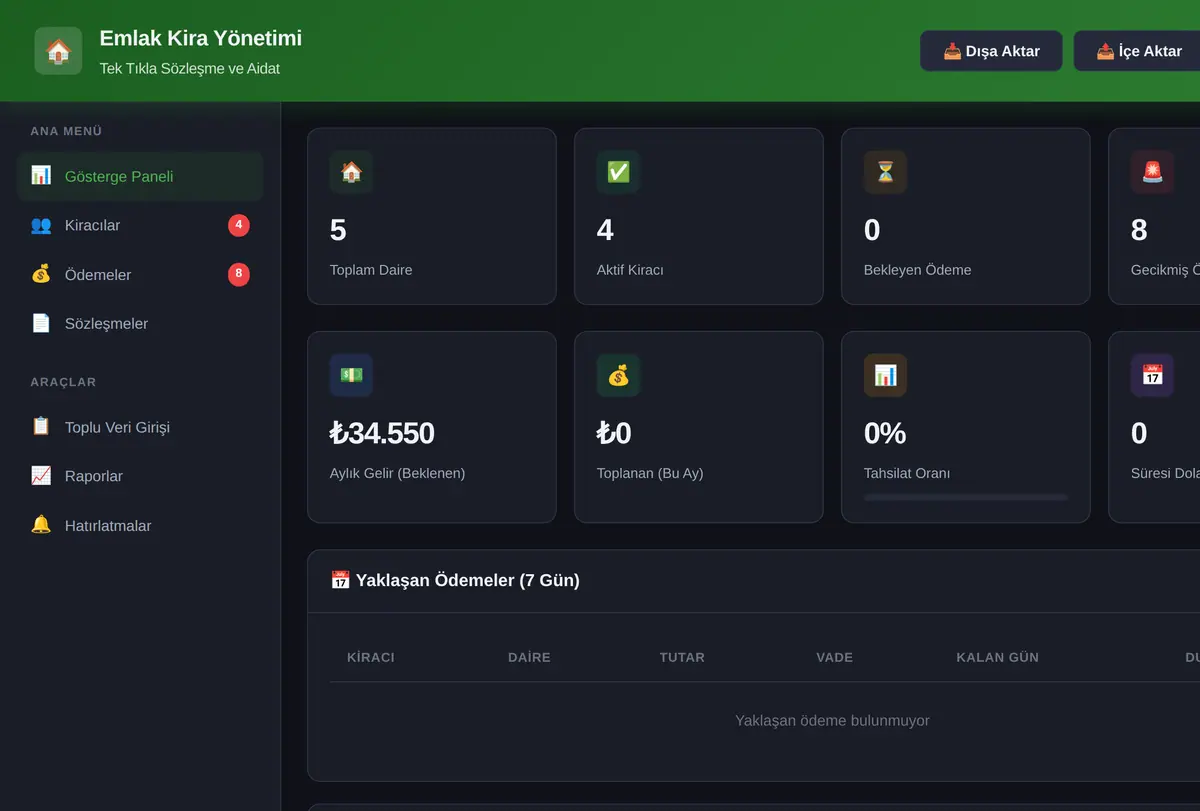Click the green checkmark icon on Aktif Kiracı card
Image resolution: width=1200 pixels, height=811 pixels.
618,172
